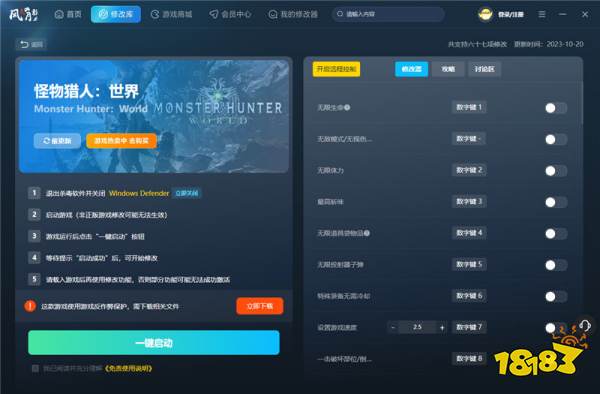
Task: Increase game speed with plus stepper
Action: pos(442,327)
